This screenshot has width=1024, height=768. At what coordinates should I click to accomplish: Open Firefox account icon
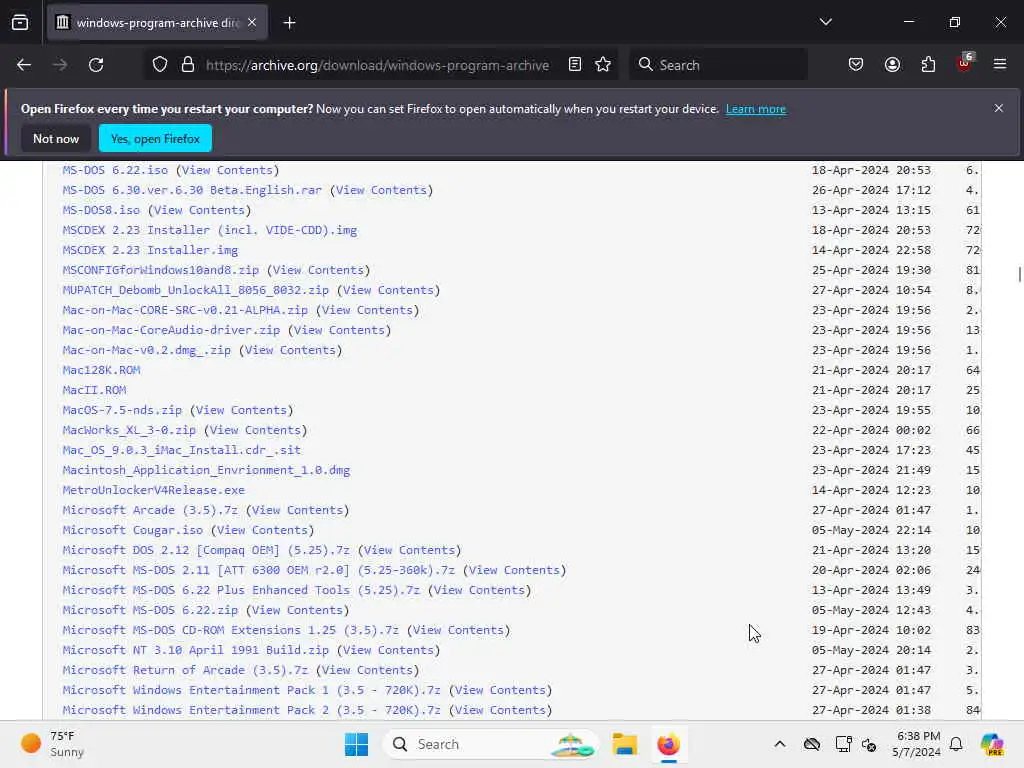coord(892,65)
